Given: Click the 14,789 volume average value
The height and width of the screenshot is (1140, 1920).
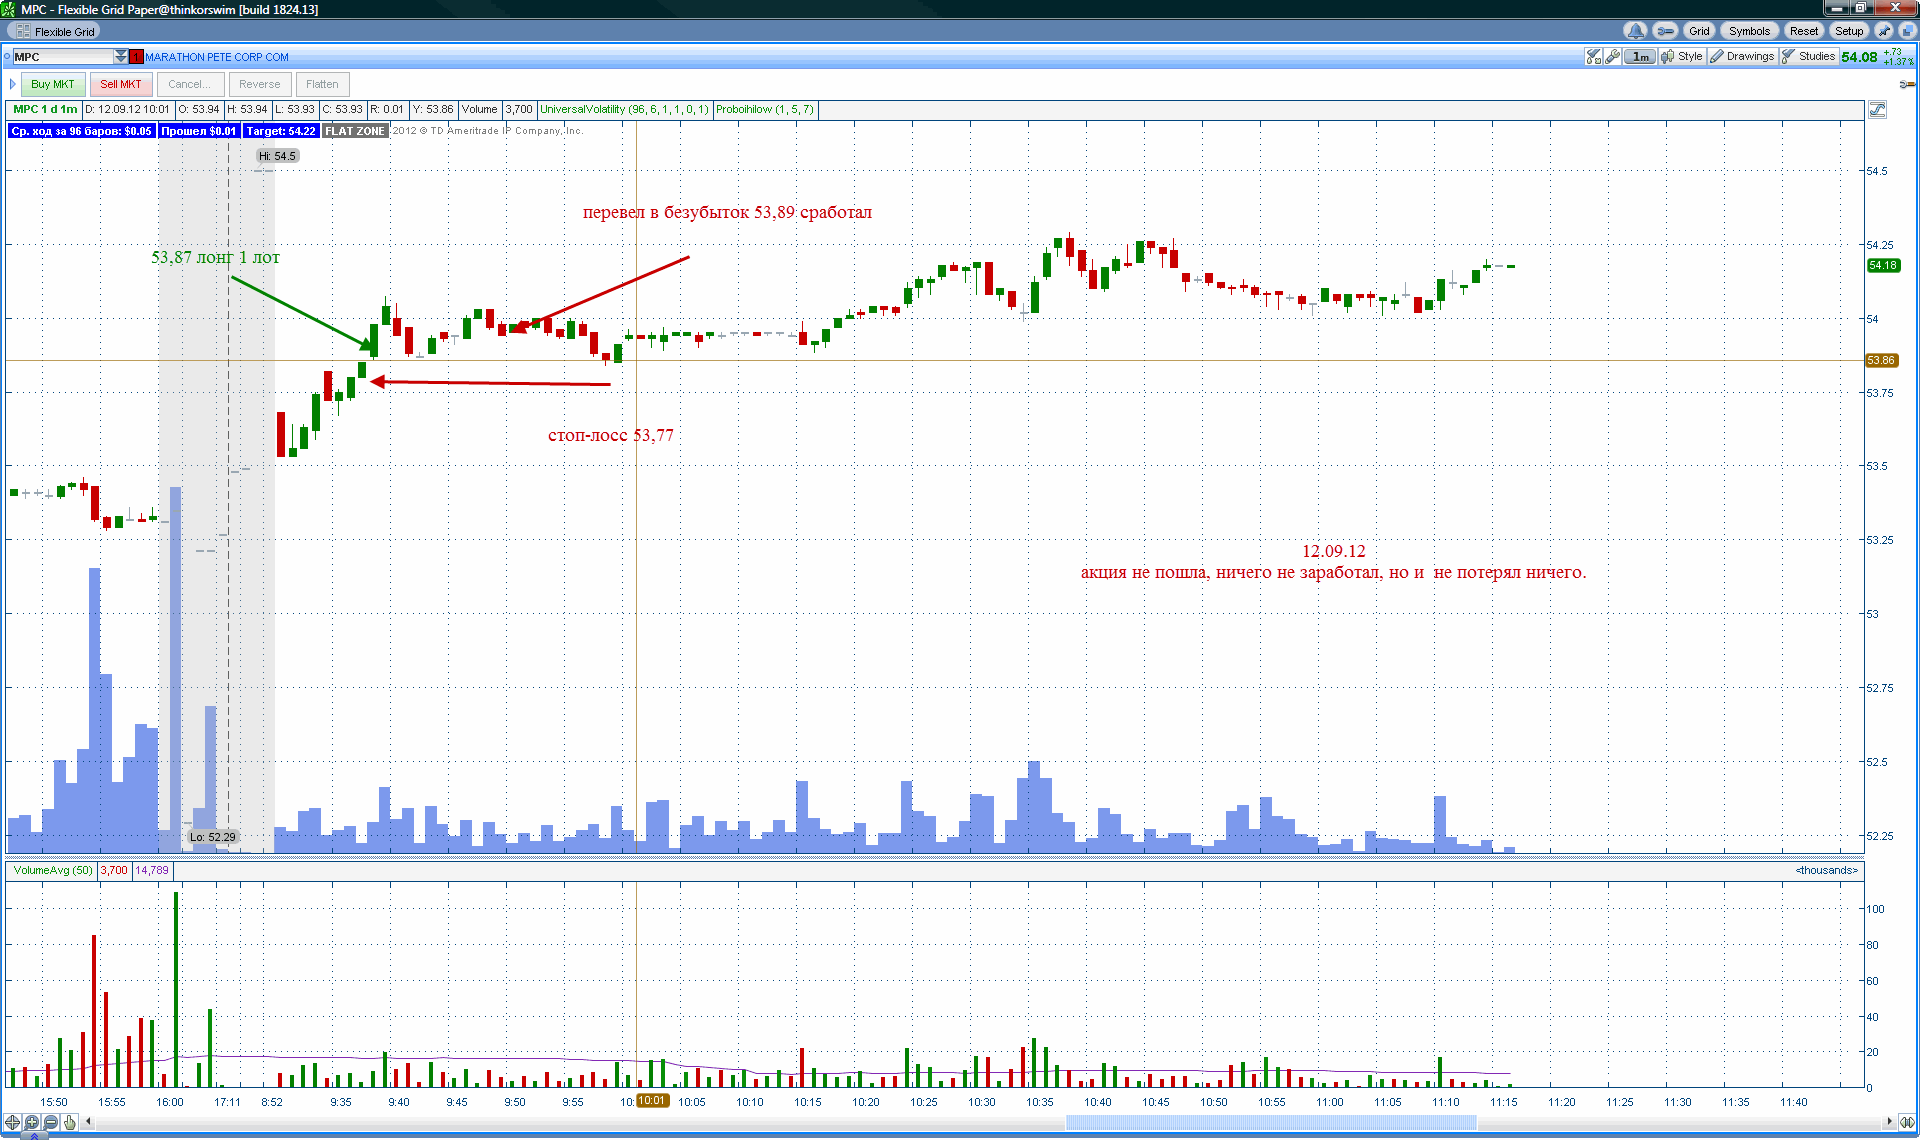Looking at the screenshot, I should [152, 870].
